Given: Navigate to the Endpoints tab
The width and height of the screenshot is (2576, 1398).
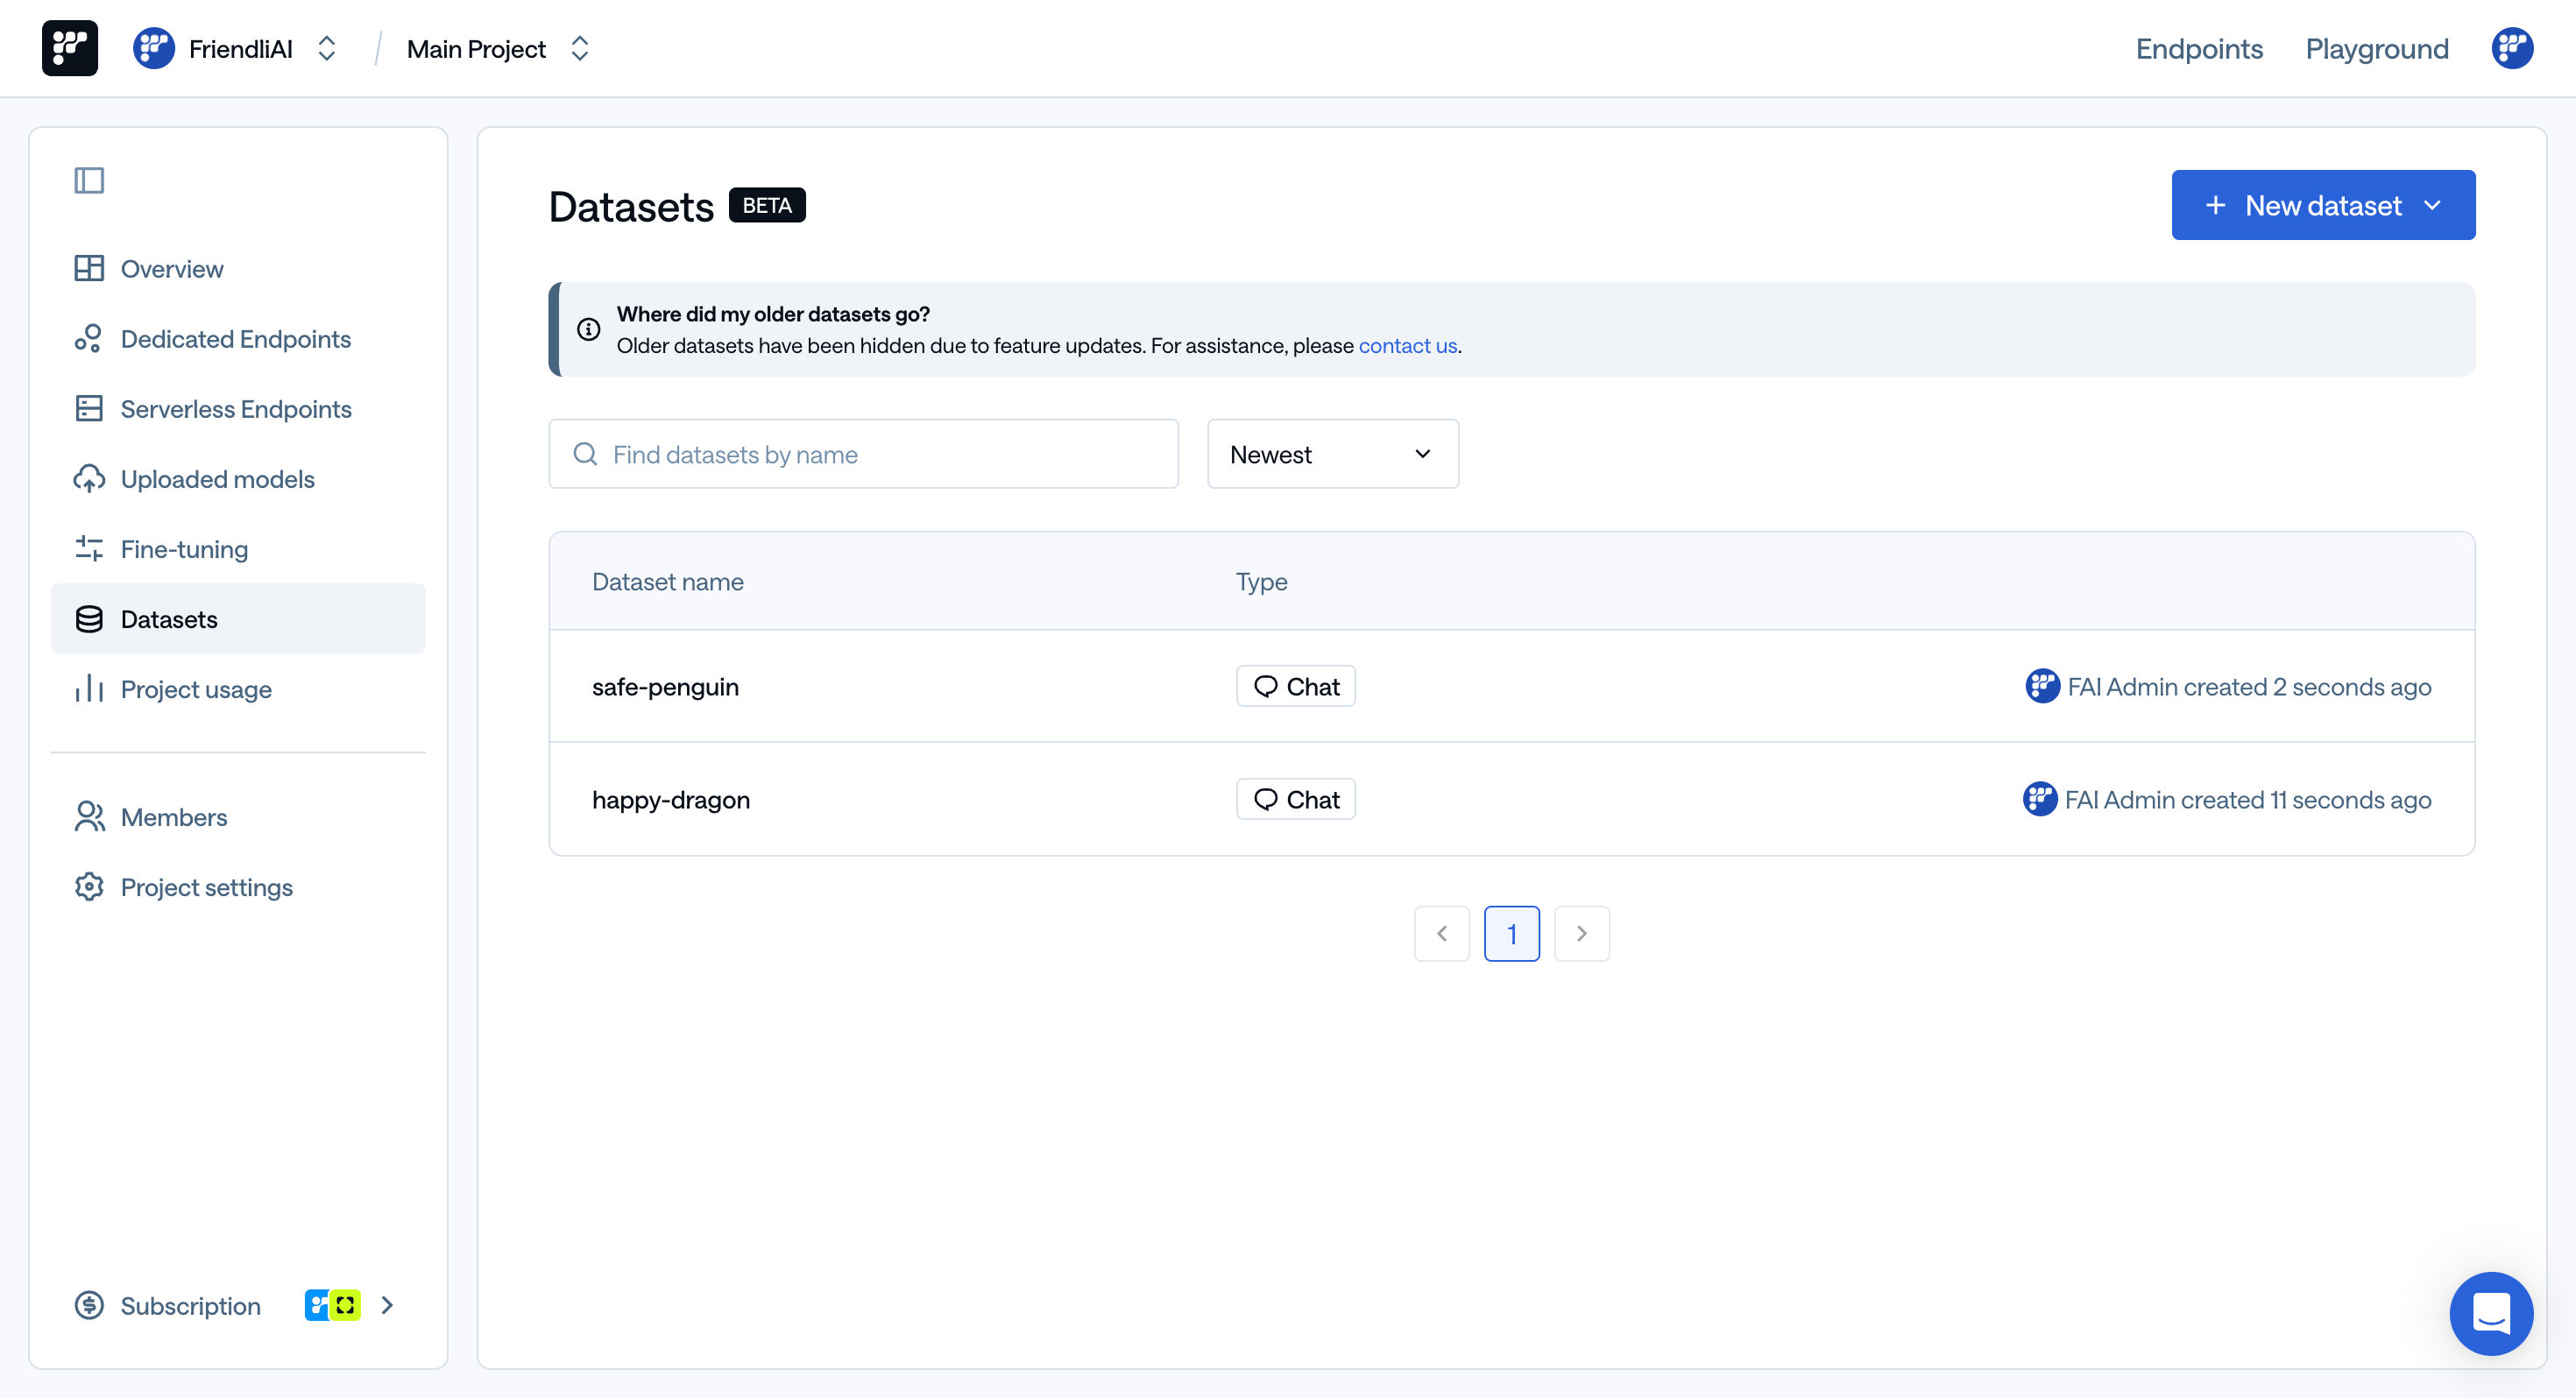Looking at the screenshot, I should 2199,48.
